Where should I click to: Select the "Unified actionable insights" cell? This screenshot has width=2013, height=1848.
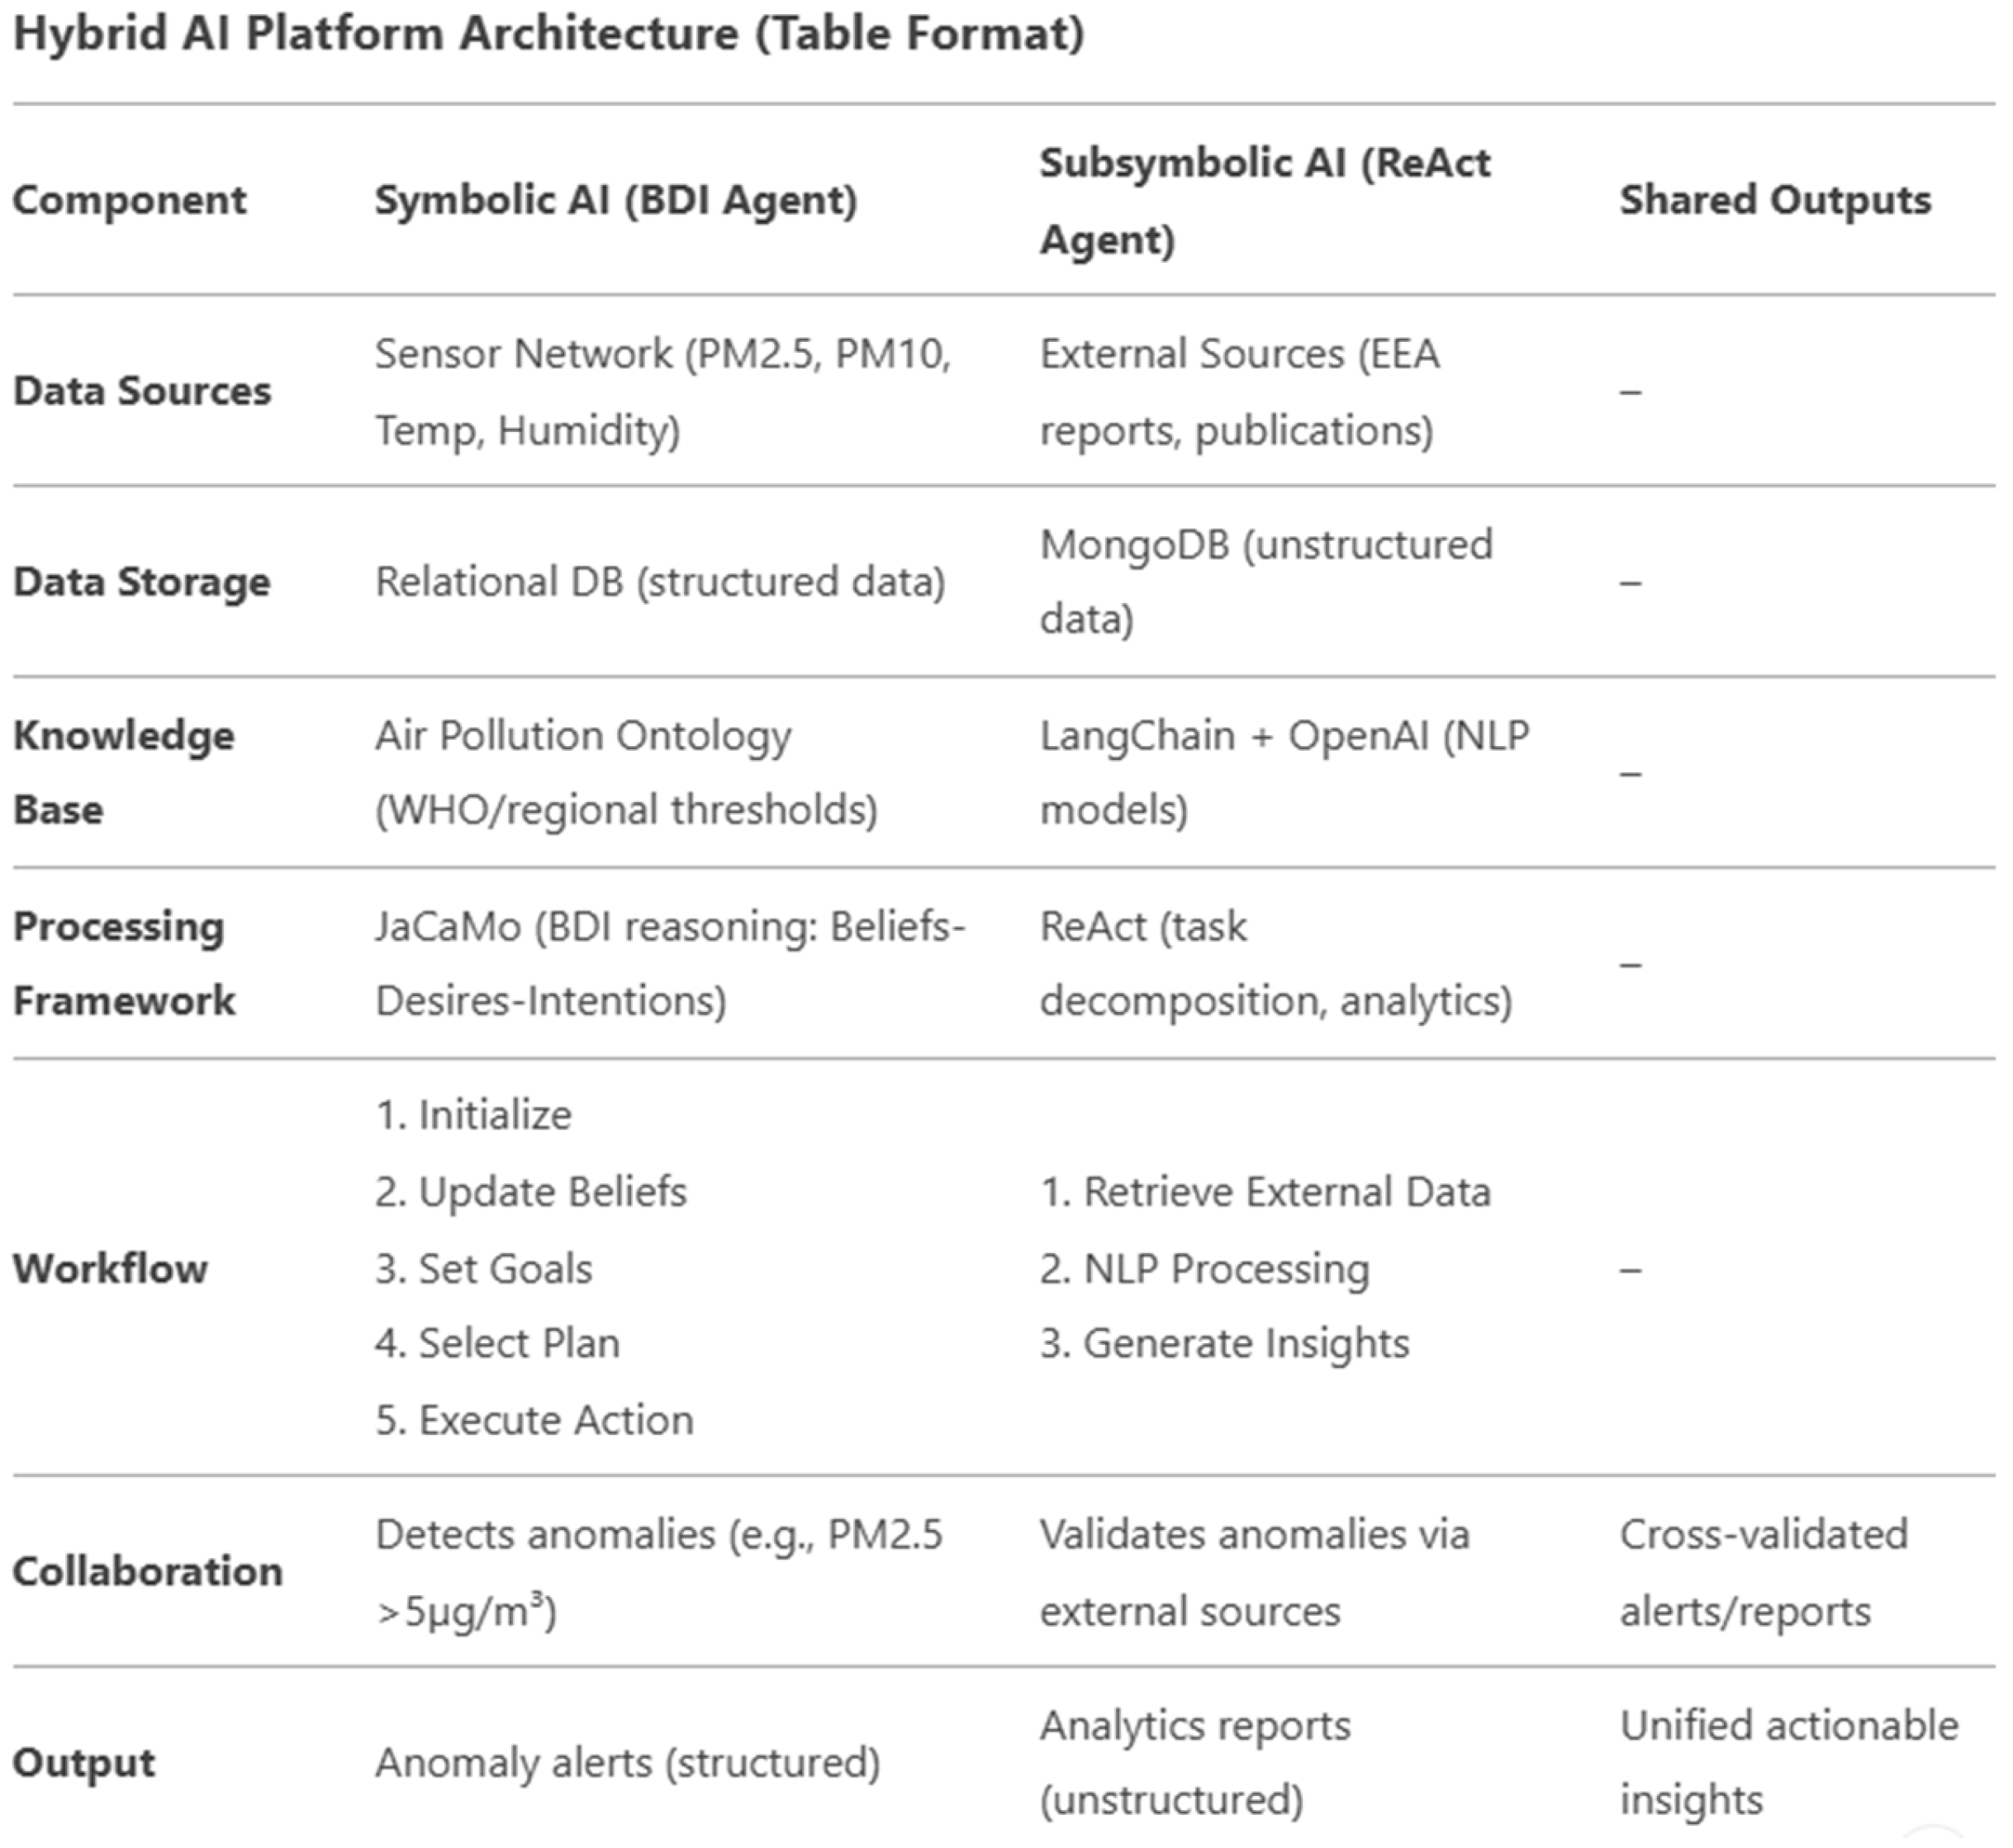pyautogui.click(x=1788, y=1762)
